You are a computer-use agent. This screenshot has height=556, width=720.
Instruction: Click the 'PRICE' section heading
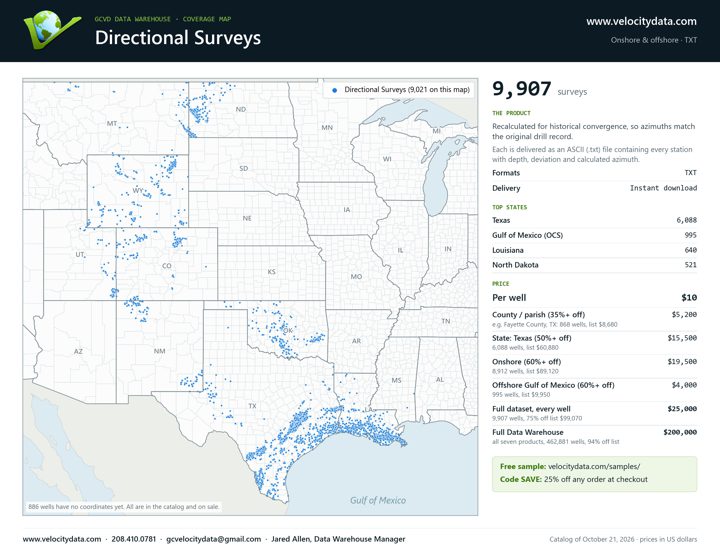click(x=501, y=284)
